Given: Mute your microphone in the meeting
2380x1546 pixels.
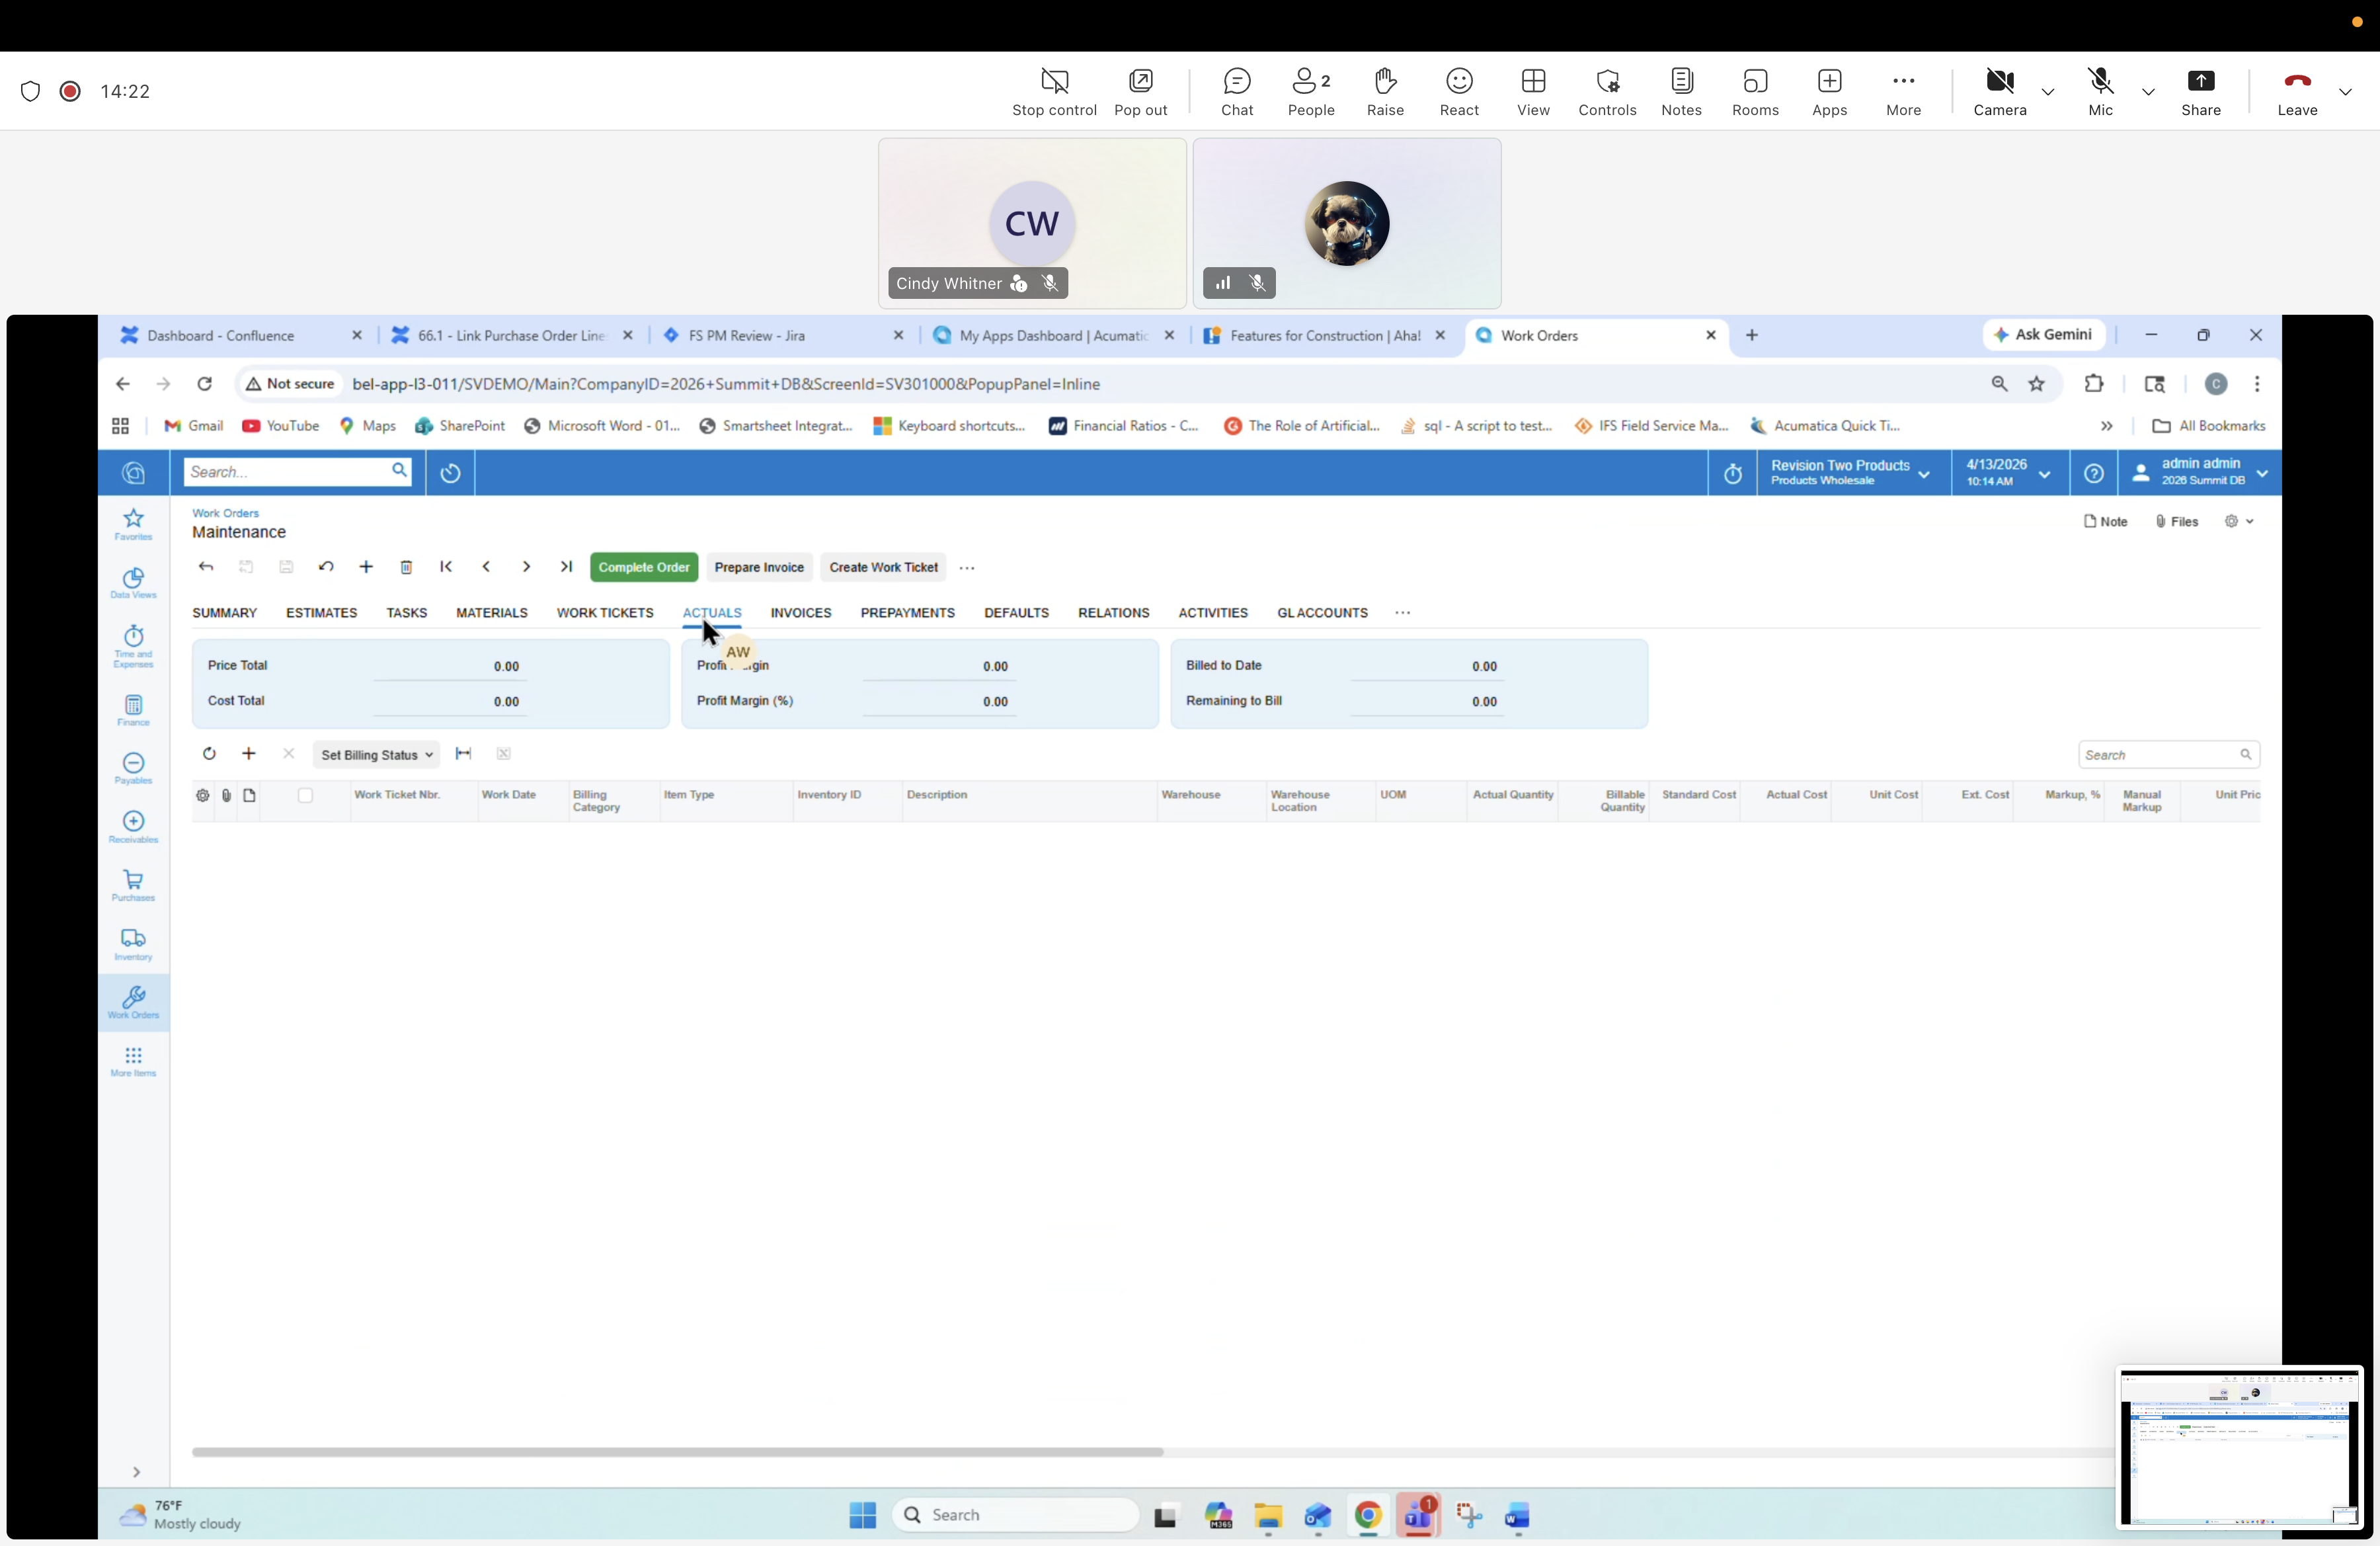Looking at the screenshot, I should pyautogui.click(x=2099, y=91).
